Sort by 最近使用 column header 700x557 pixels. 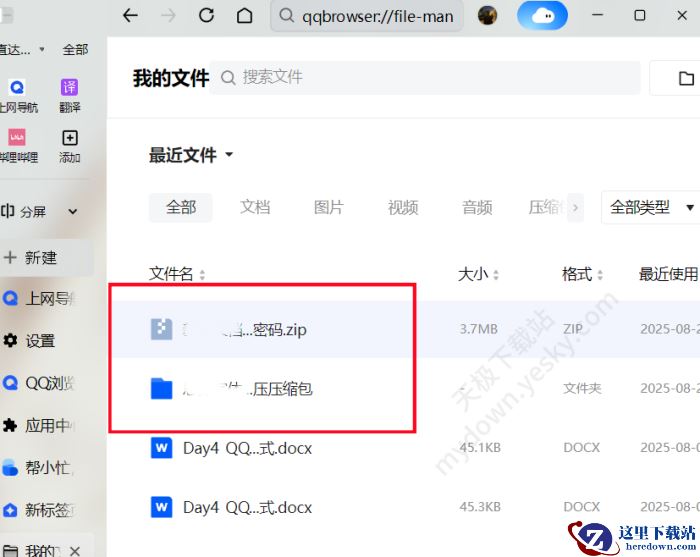click(x=669, y=274)
